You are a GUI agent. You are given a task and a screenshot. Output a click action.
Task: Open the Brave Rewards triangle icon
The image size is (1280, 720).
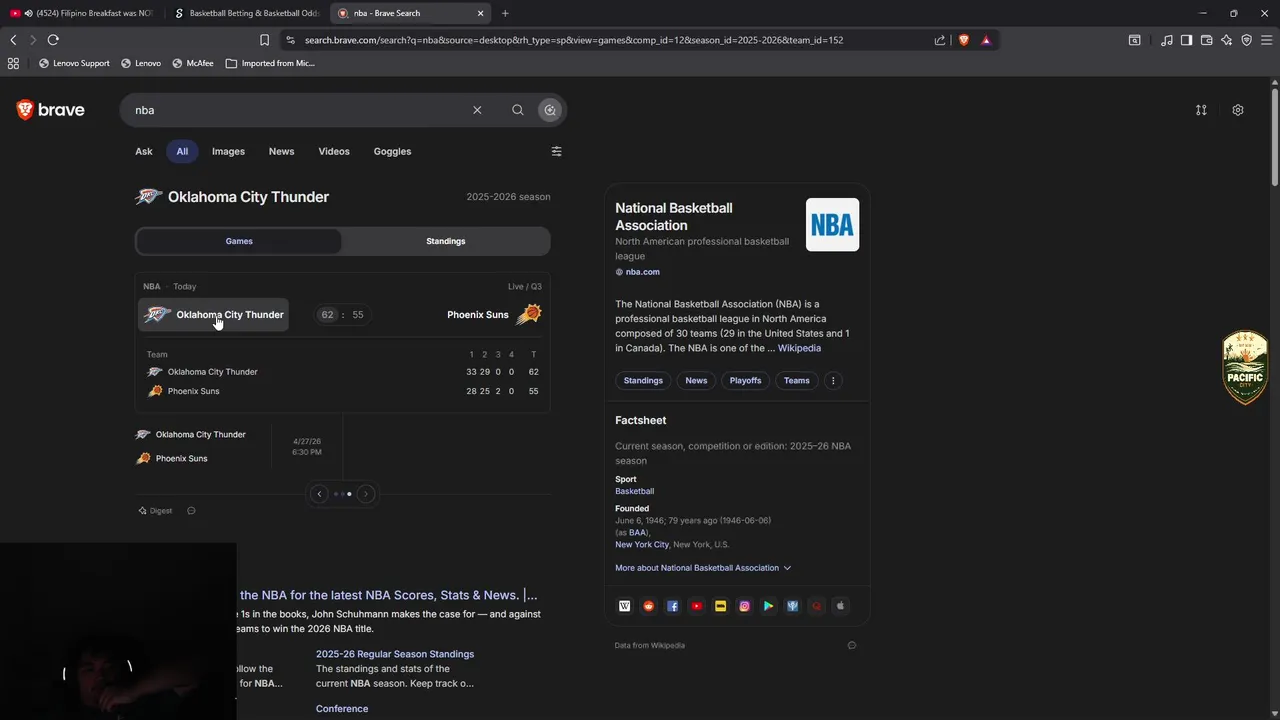tap(986, 40)
